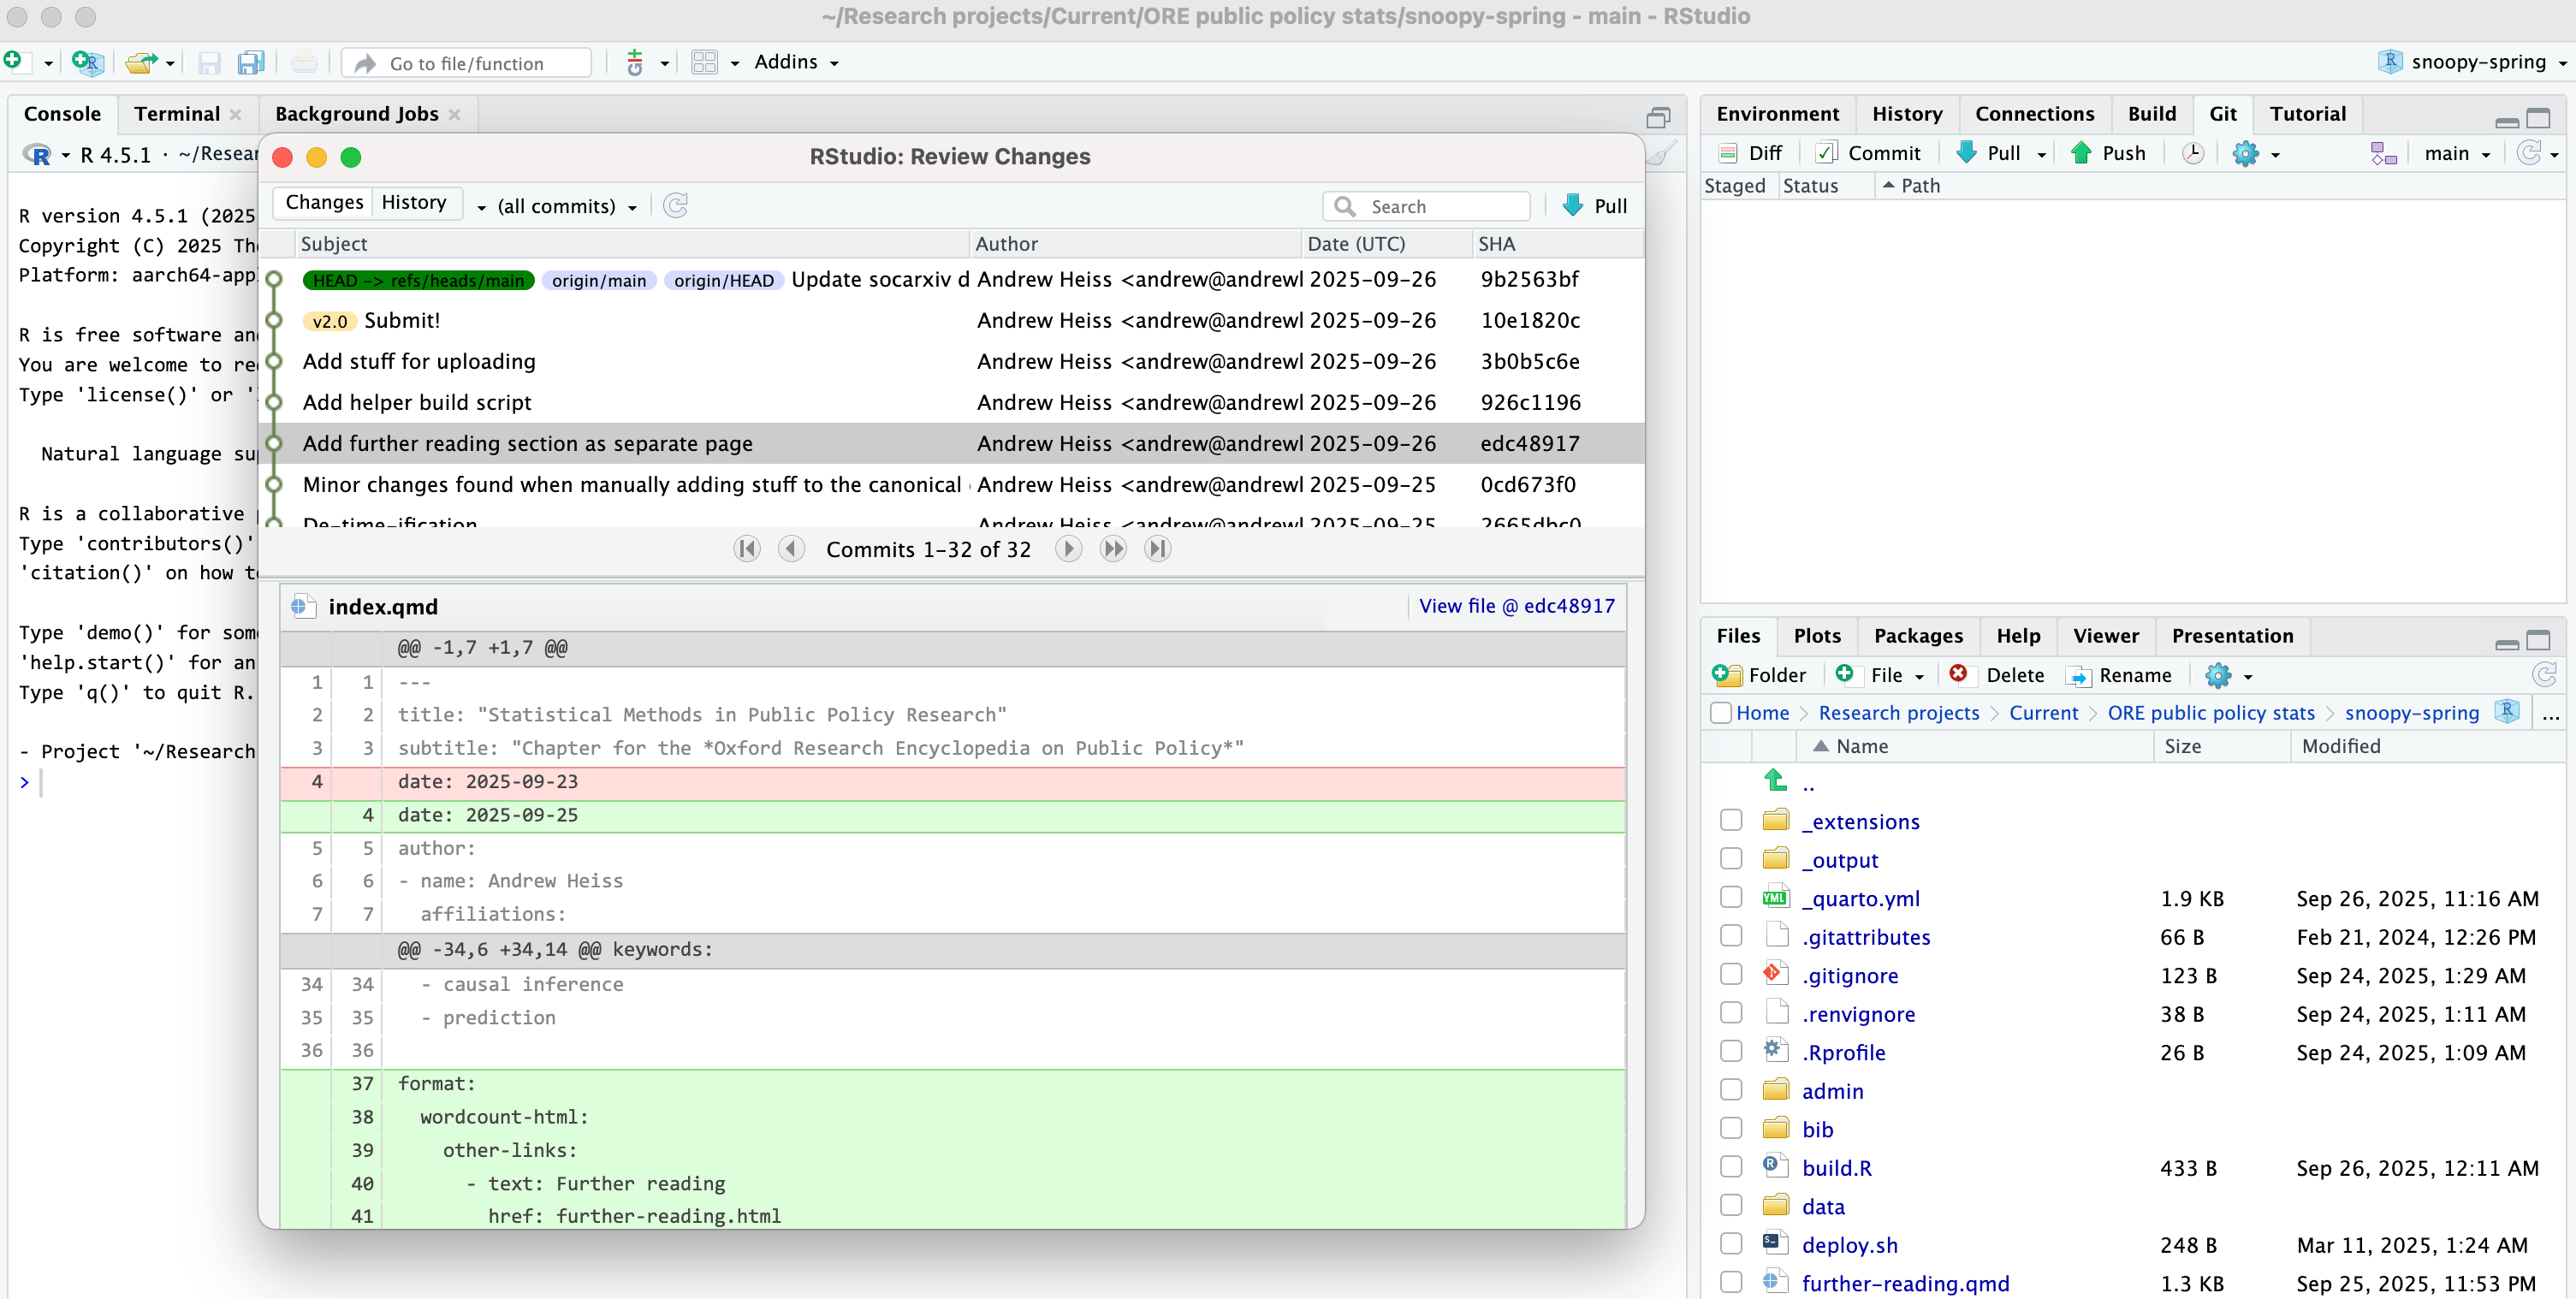Screen dimensions: 2576x1299
Task: Tick the checkbox for deploy.sh
Action: point(1731,1244)
